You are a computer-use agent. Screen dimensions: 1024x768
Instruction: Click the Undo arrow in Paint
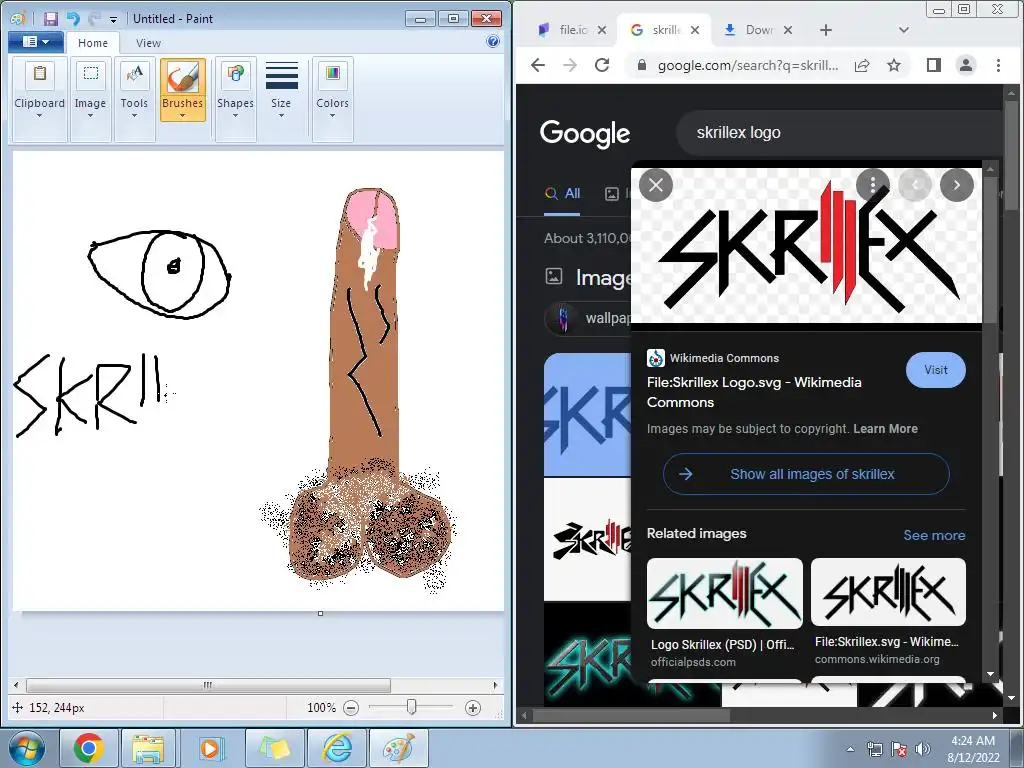(x=73, y=19)
